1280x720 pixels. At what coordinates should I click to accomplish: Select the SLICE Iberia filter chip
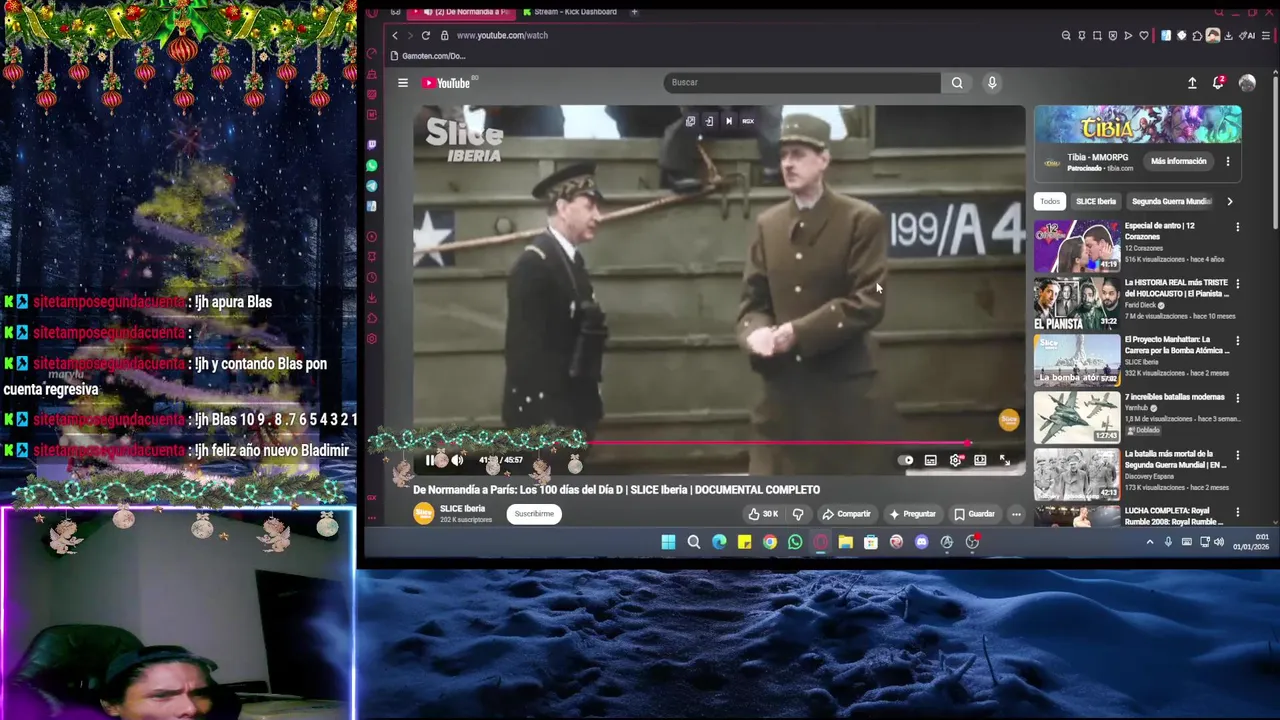click(1096, 201)
